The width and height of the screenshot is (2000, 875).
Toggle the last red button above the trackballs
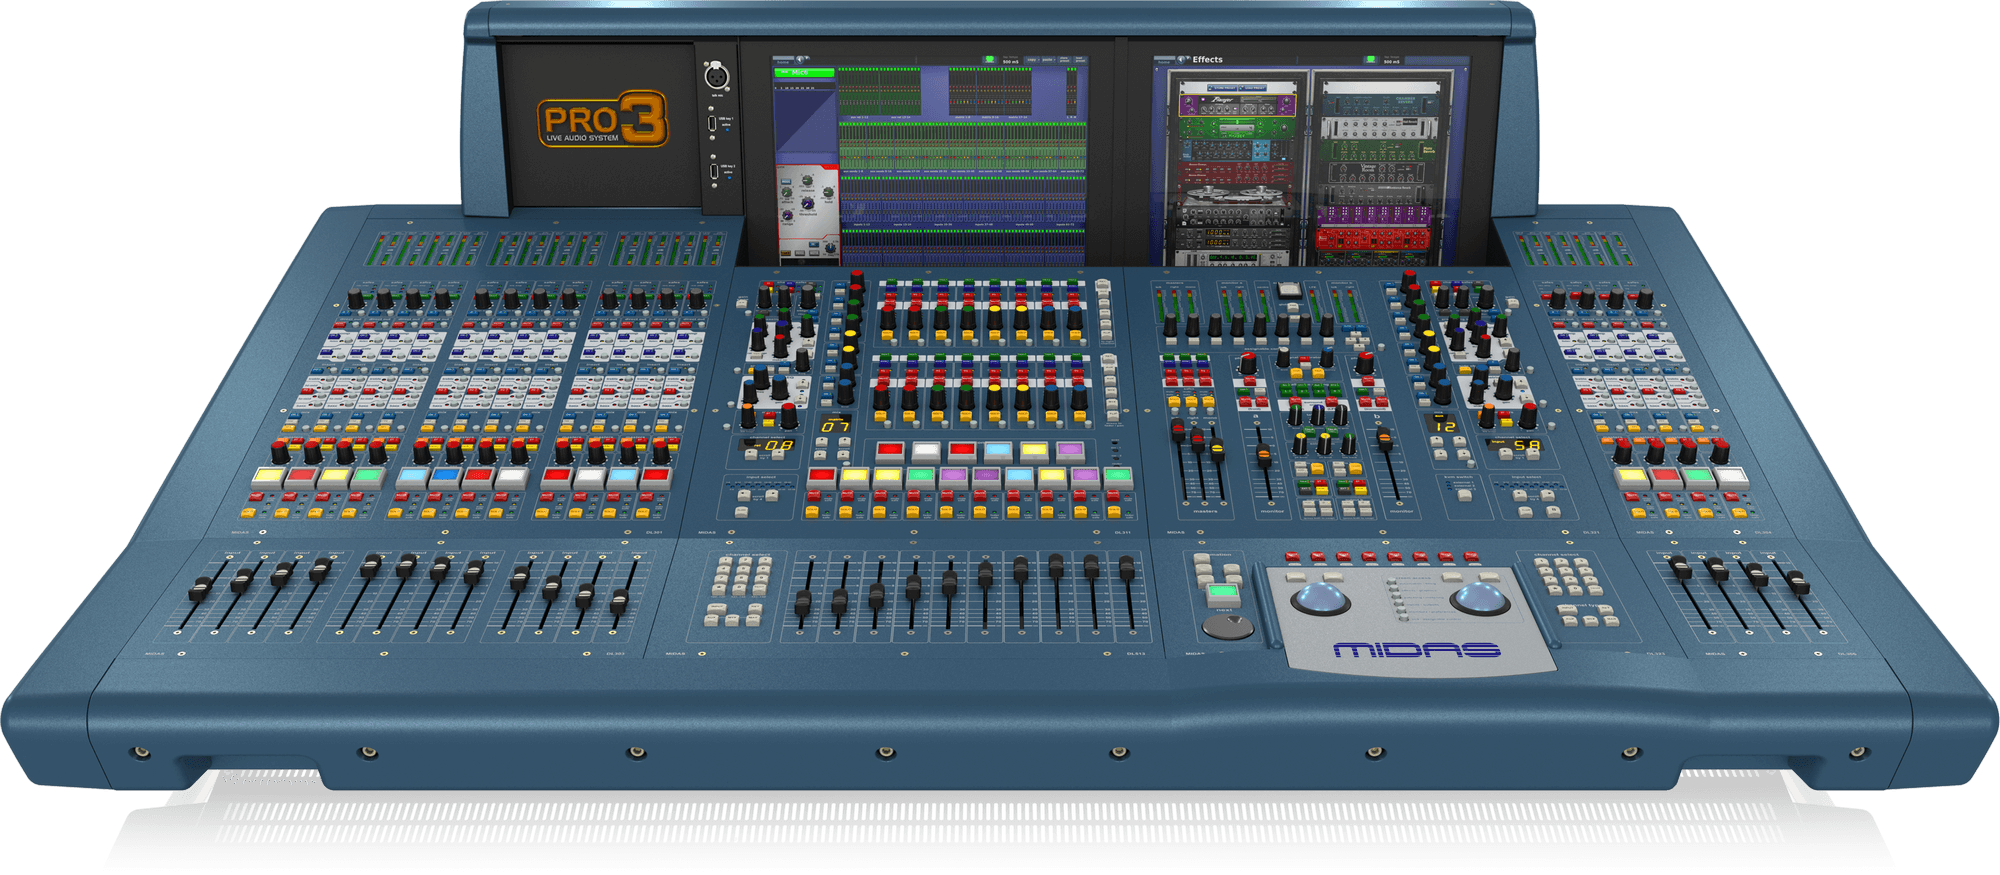tap(1472, 556)
